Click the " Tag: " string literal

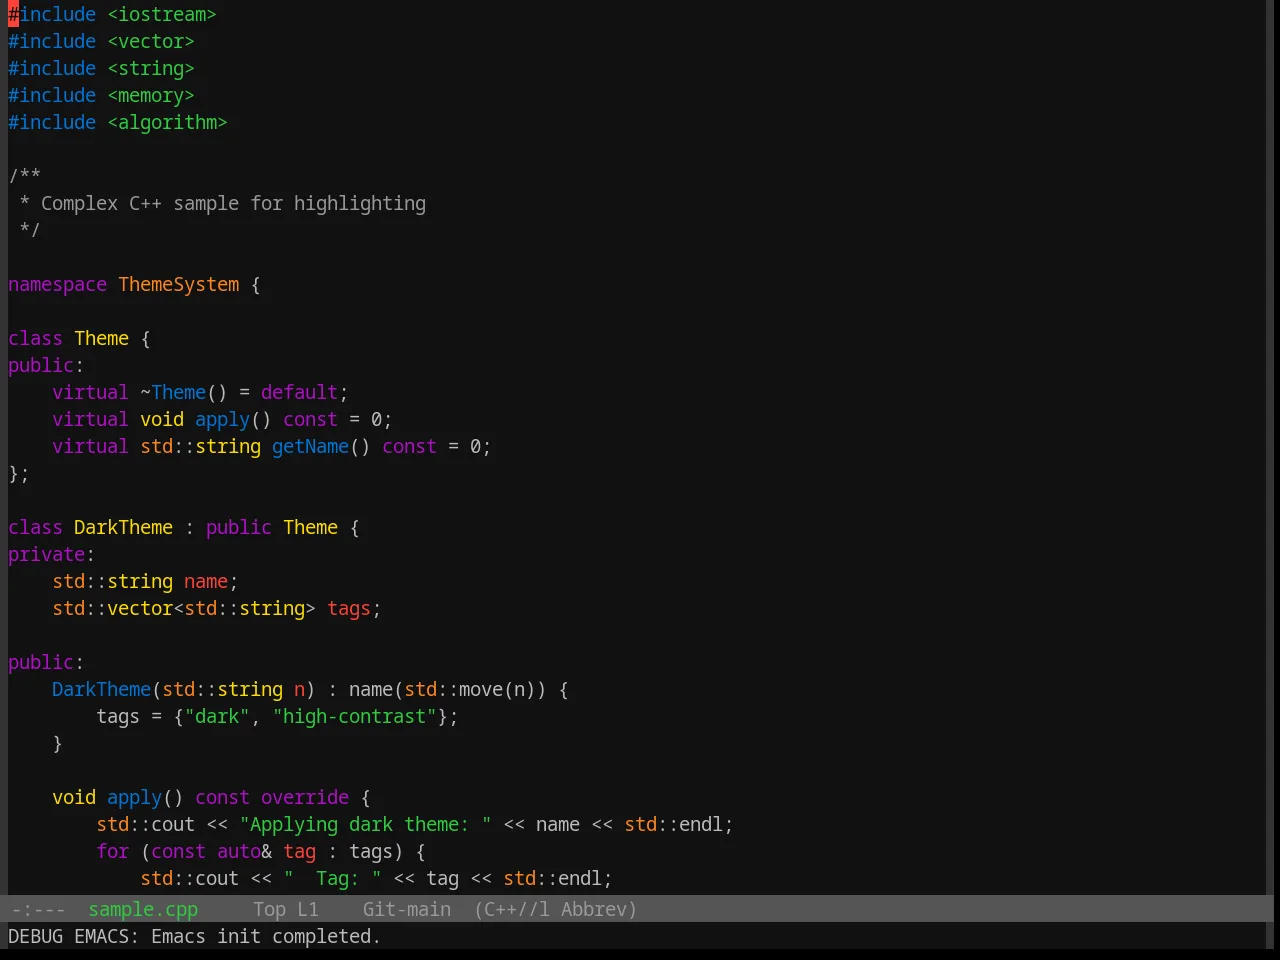pos(333,878)
